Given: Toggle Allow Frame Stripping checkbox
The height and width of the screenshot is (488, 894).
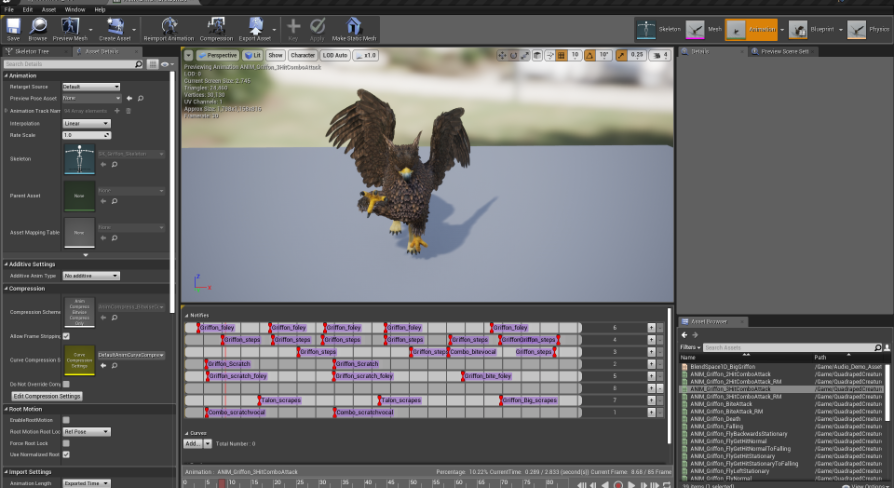Looking at the screenshot, I should tap(66, 336).
